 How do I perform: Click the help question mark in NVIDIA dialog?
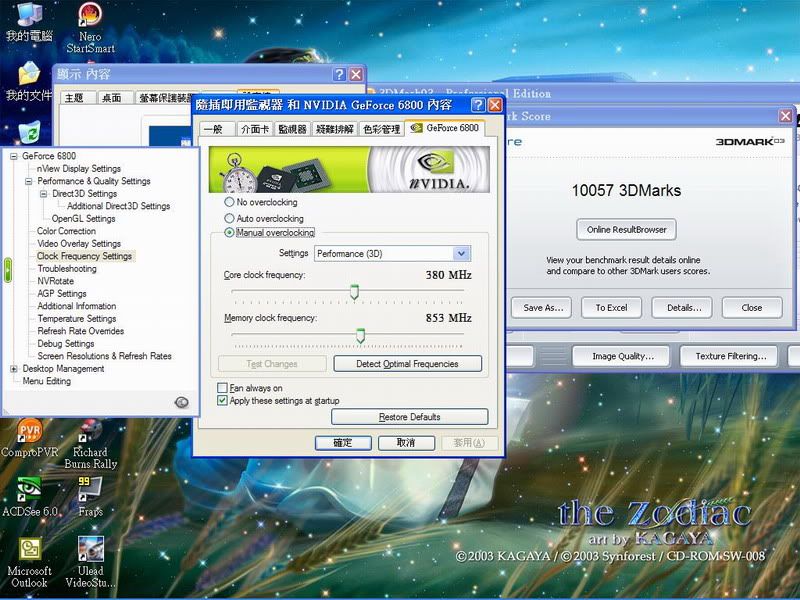point(478,105)
